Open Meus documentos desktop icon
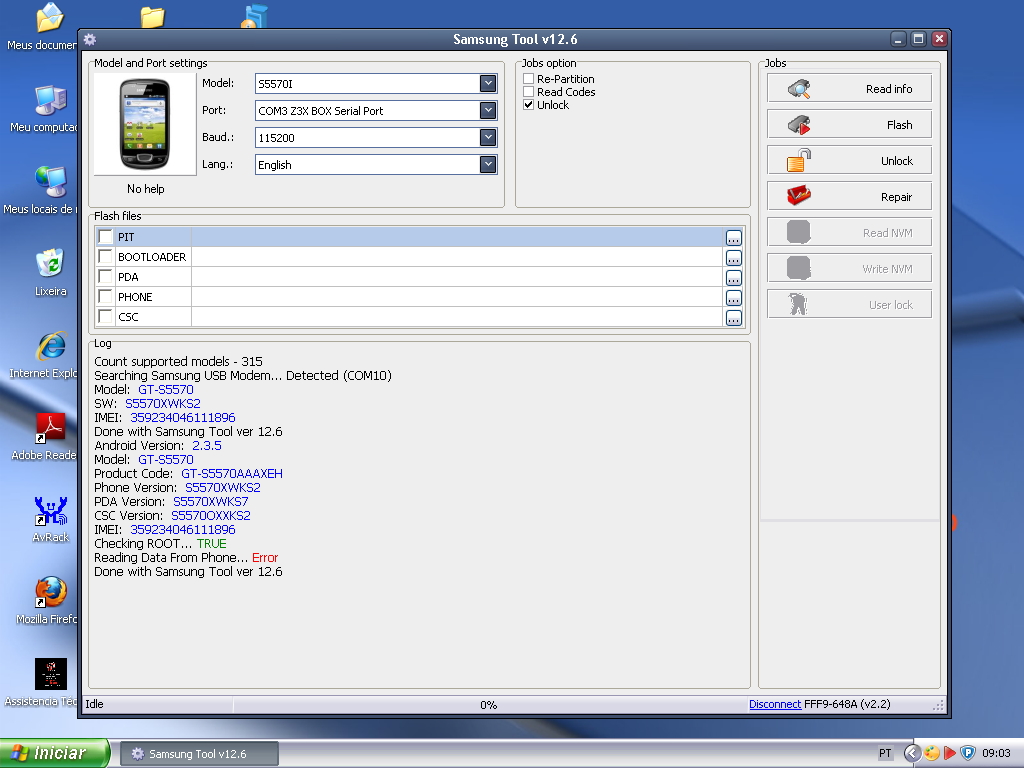 (x=49, y=18)
